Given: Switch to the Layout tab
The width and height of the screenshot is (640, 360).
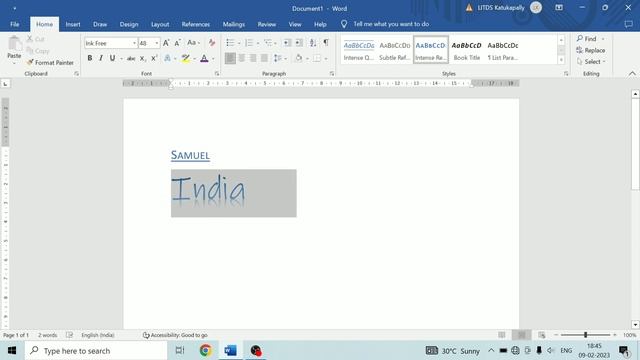Looking at the screenshot, I should 160,24.
